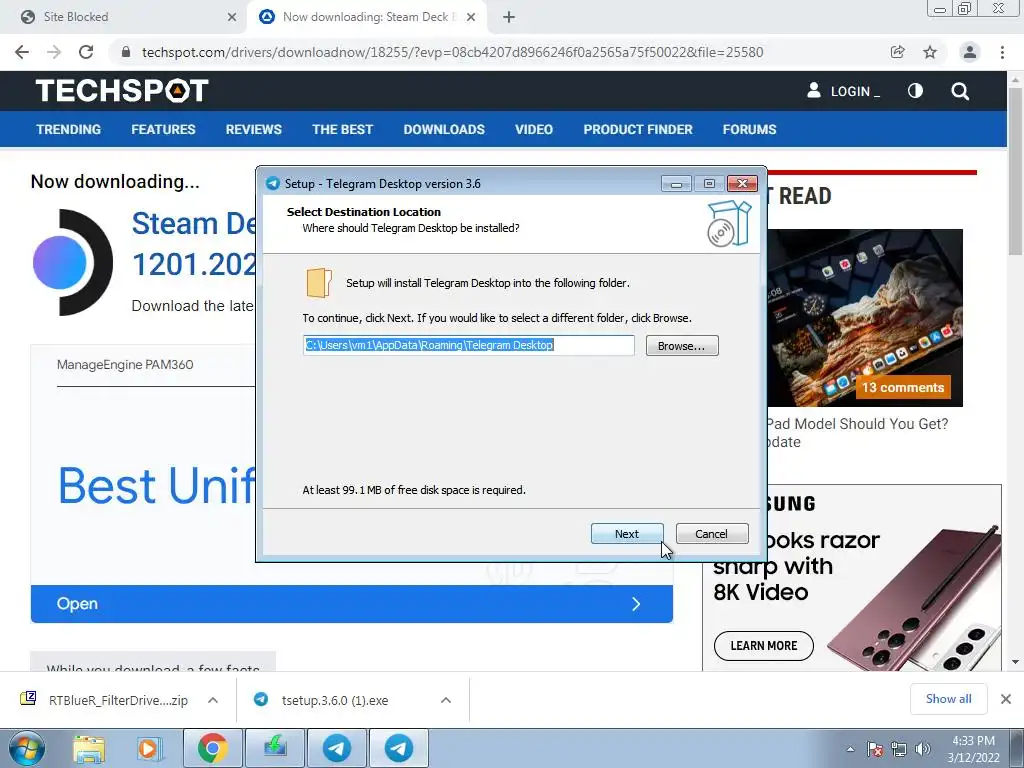This screenshot has width=1024, height=768.
Task: Open TRENDING nav item
Action: tap(69, 129)
